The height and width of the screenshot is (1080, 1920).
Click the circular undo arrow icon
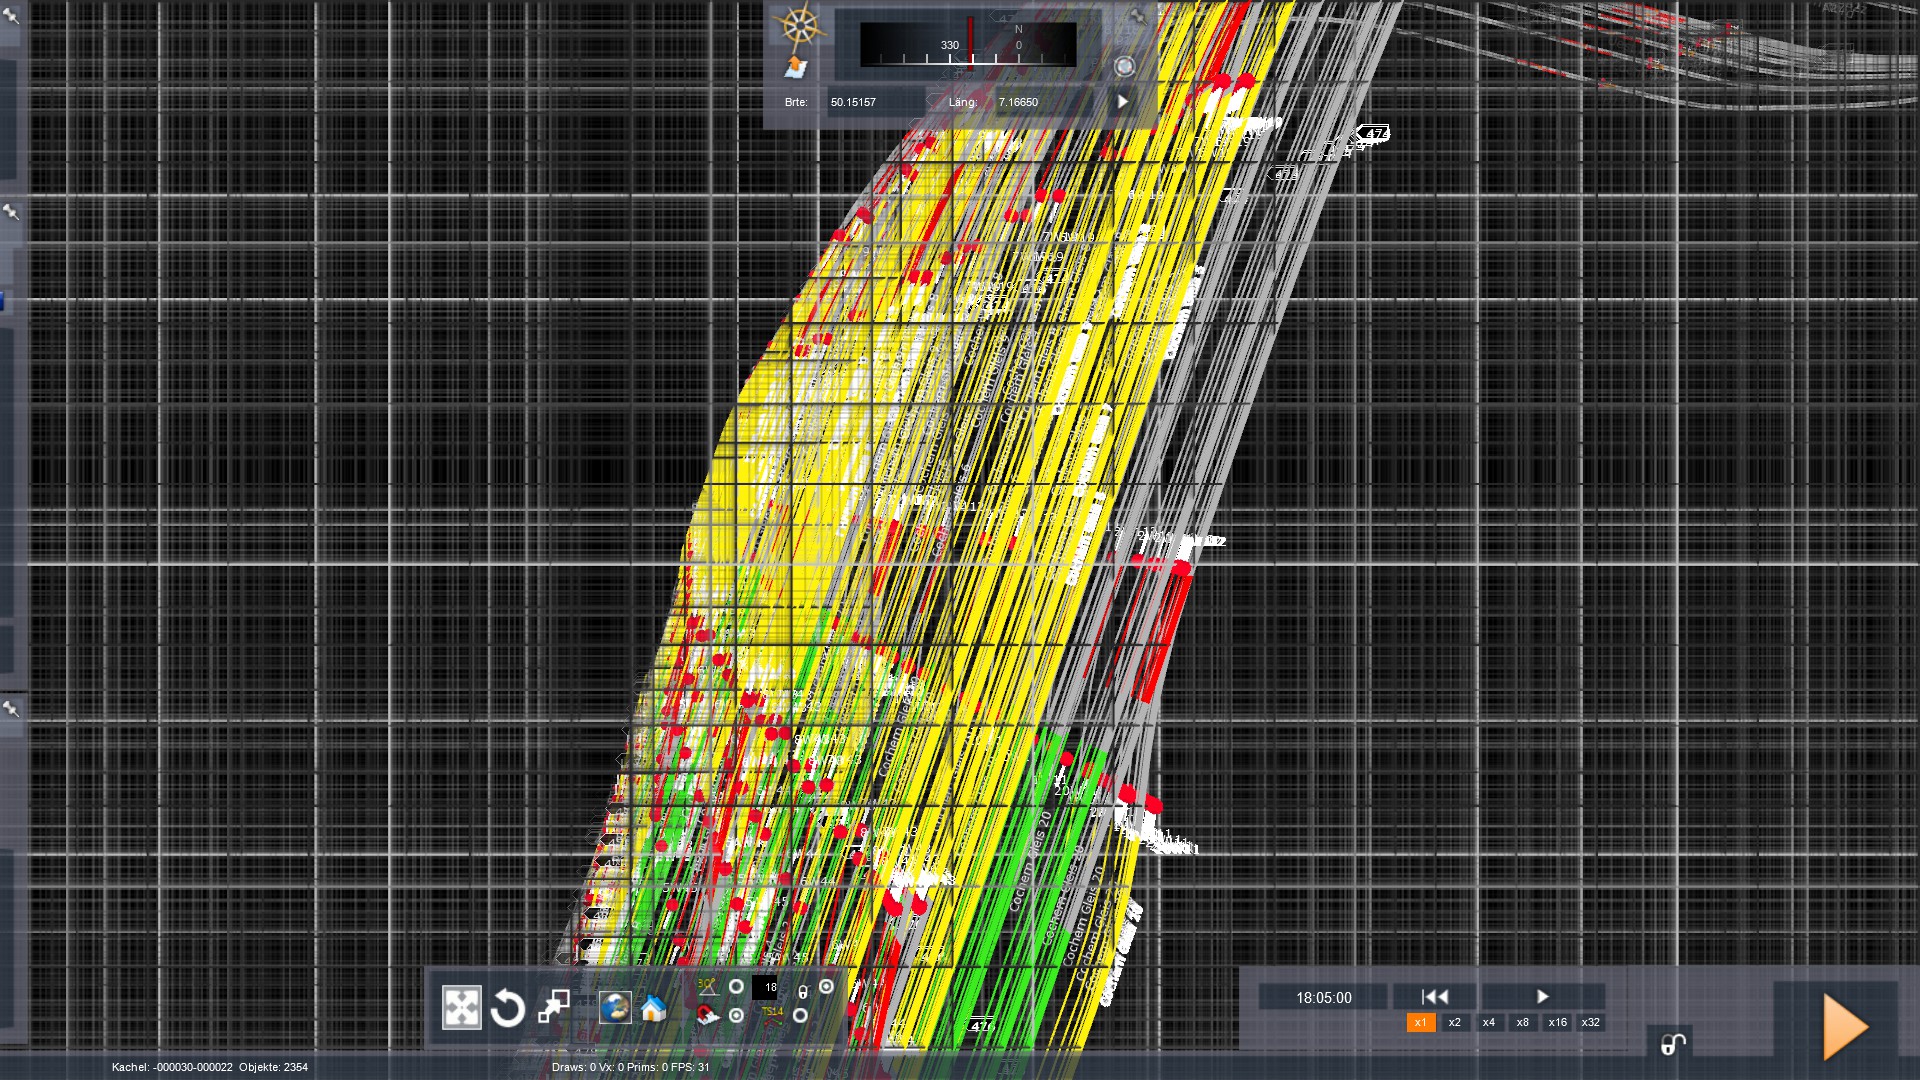508,1008
